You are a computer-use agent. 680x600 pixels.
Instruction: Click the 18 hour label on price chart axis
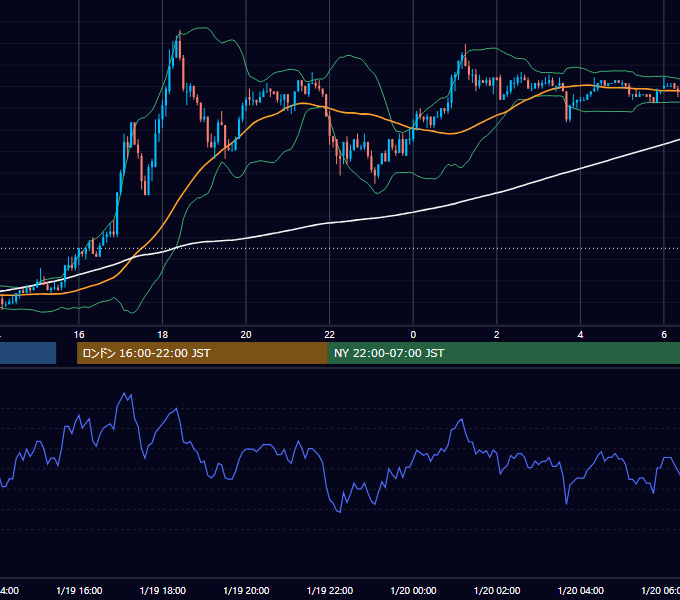coord(163,335)
